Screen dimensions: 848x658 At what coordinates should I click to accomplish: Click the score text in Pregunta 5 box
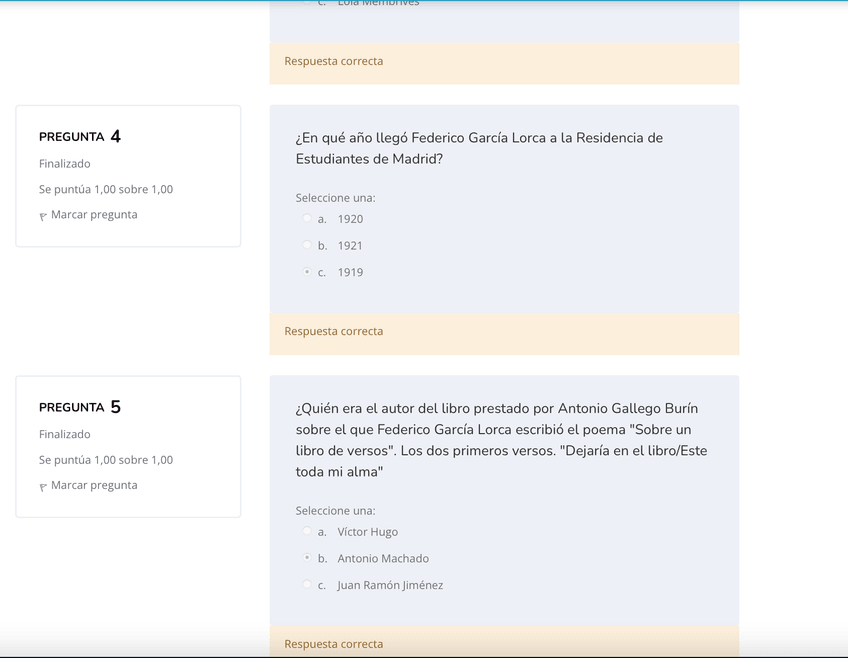[106, 460]
